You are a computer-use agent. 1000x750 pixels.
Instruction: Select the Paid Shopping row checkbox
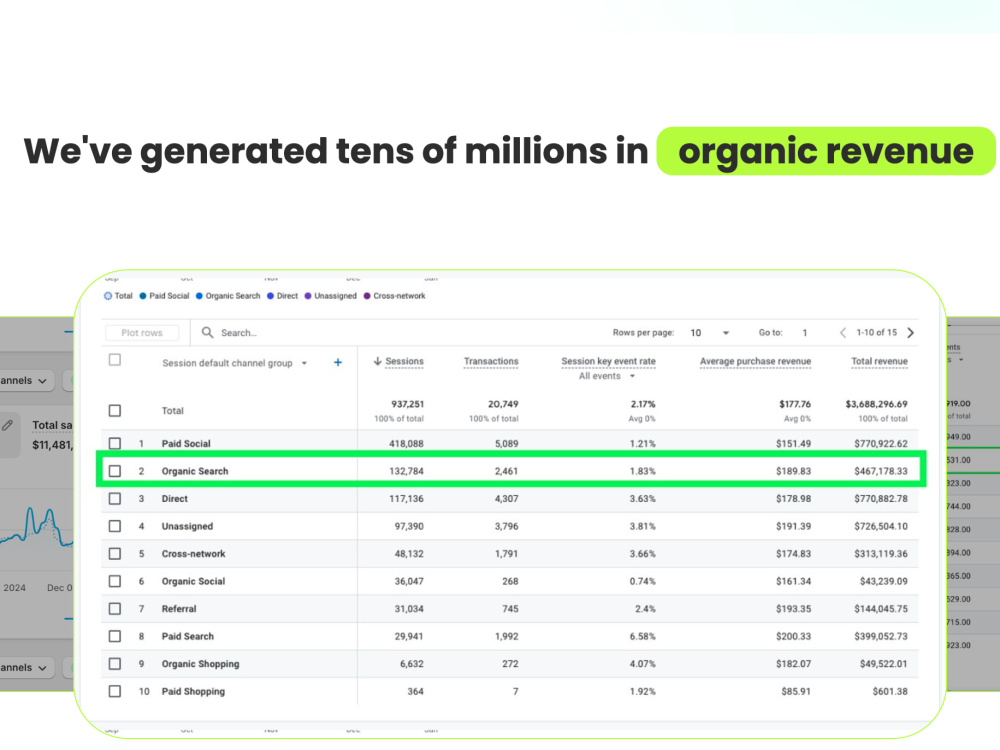pos(115,691)
